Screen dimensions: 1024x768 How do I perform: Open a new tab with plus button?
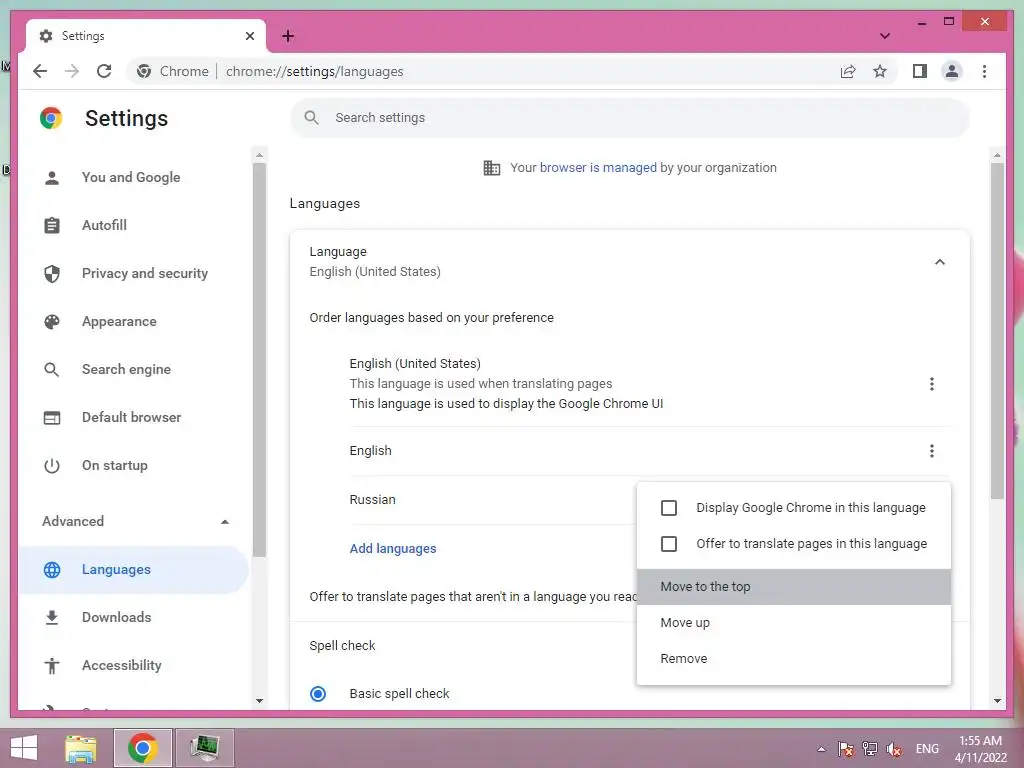point(288,36)
